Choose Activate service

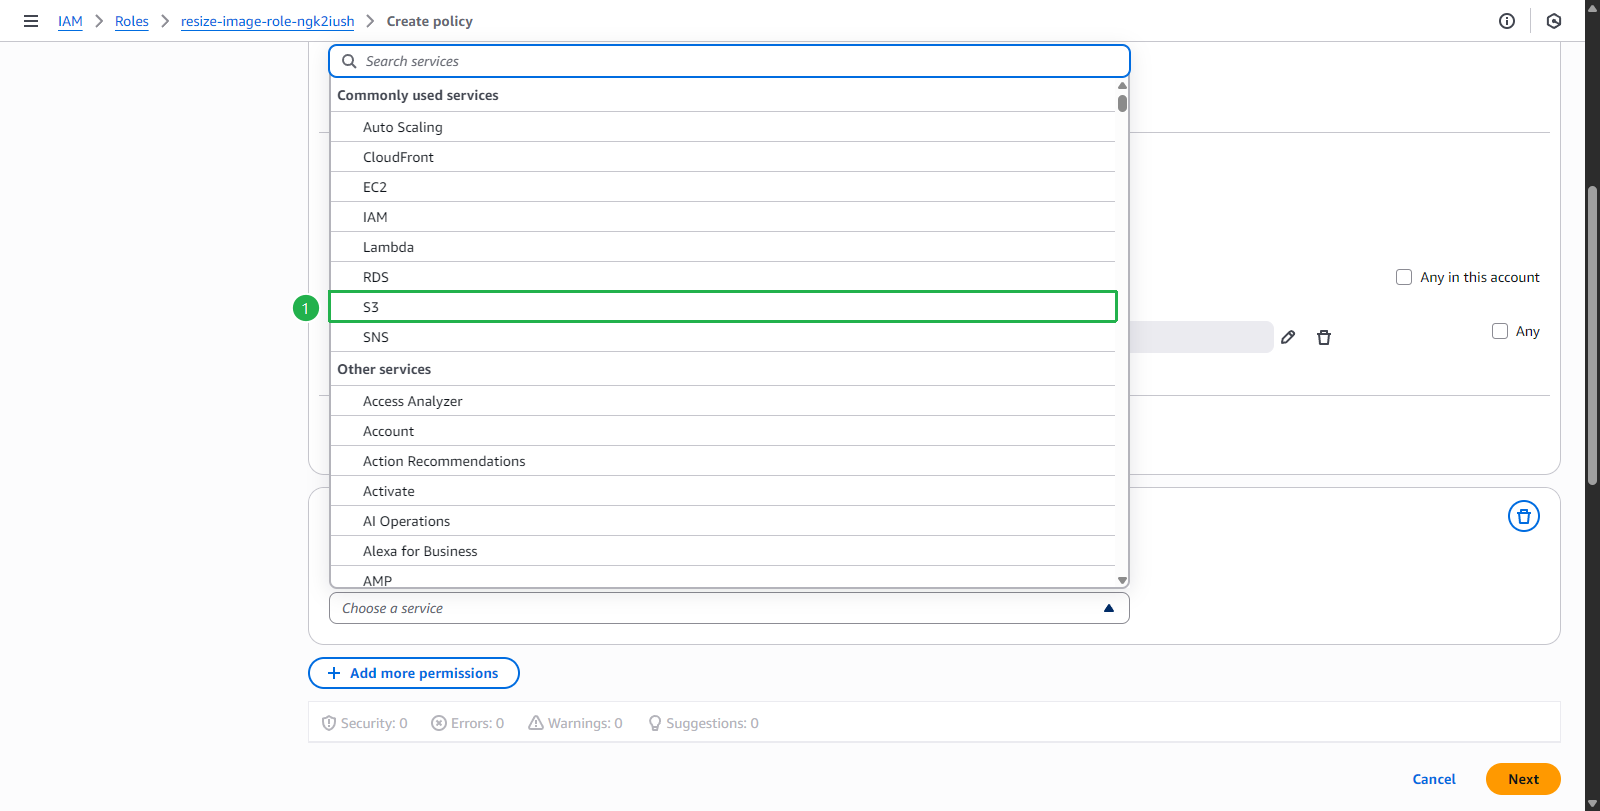723,491
